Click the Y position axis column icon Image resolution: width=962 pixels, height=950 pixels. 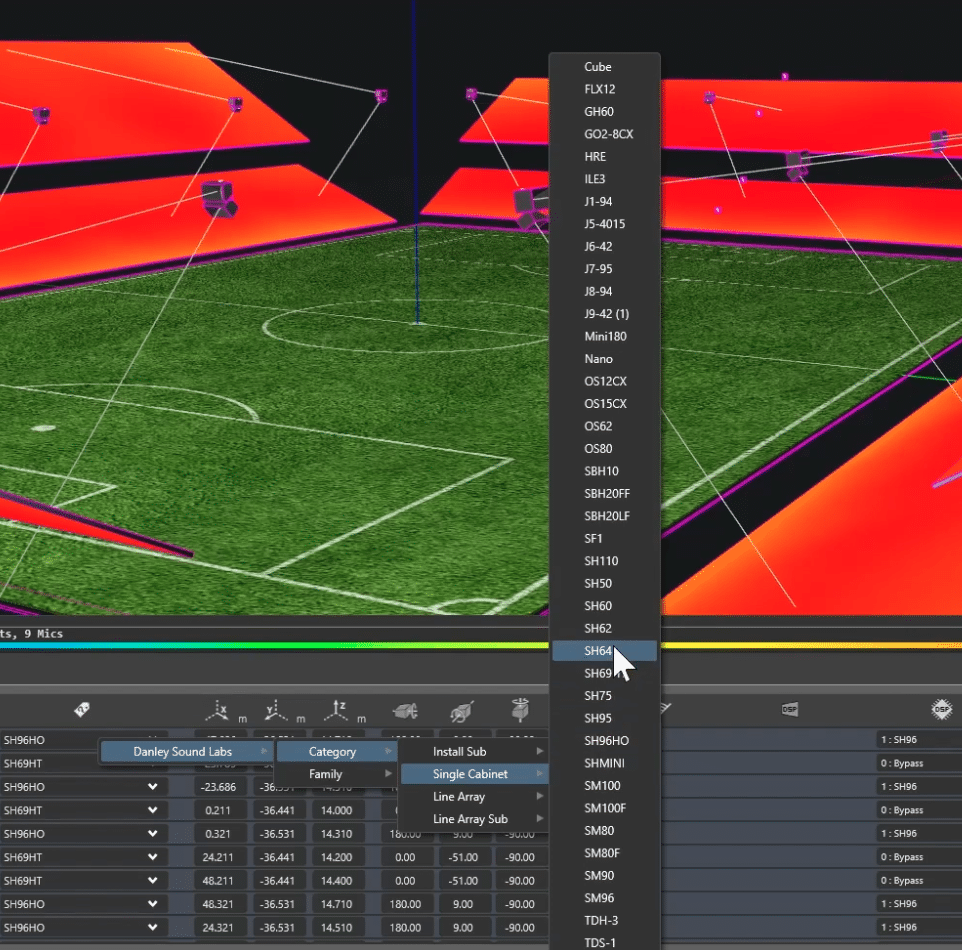276,711
